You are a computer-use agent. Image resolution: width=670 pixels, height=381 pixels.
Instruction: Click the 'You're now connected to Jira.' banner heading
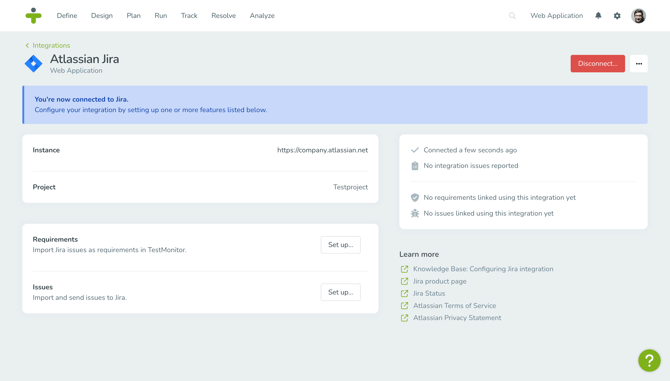click(x=81, y=99)
